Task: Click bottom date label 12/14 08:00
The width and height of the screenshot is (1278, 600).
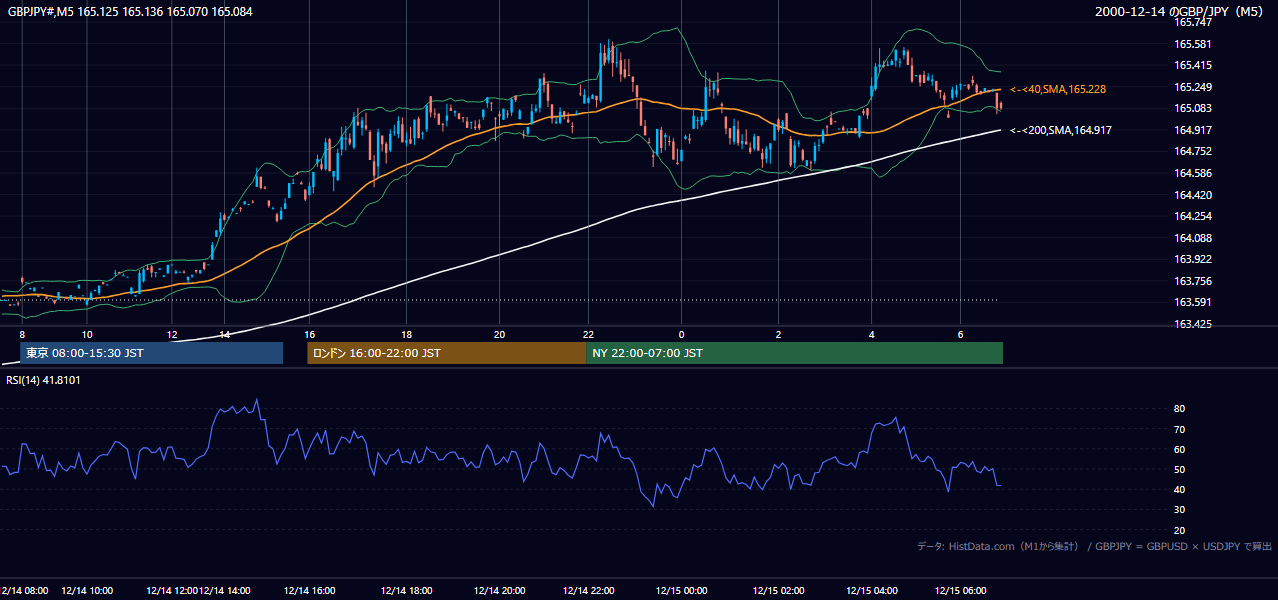Action: (24, 590)
